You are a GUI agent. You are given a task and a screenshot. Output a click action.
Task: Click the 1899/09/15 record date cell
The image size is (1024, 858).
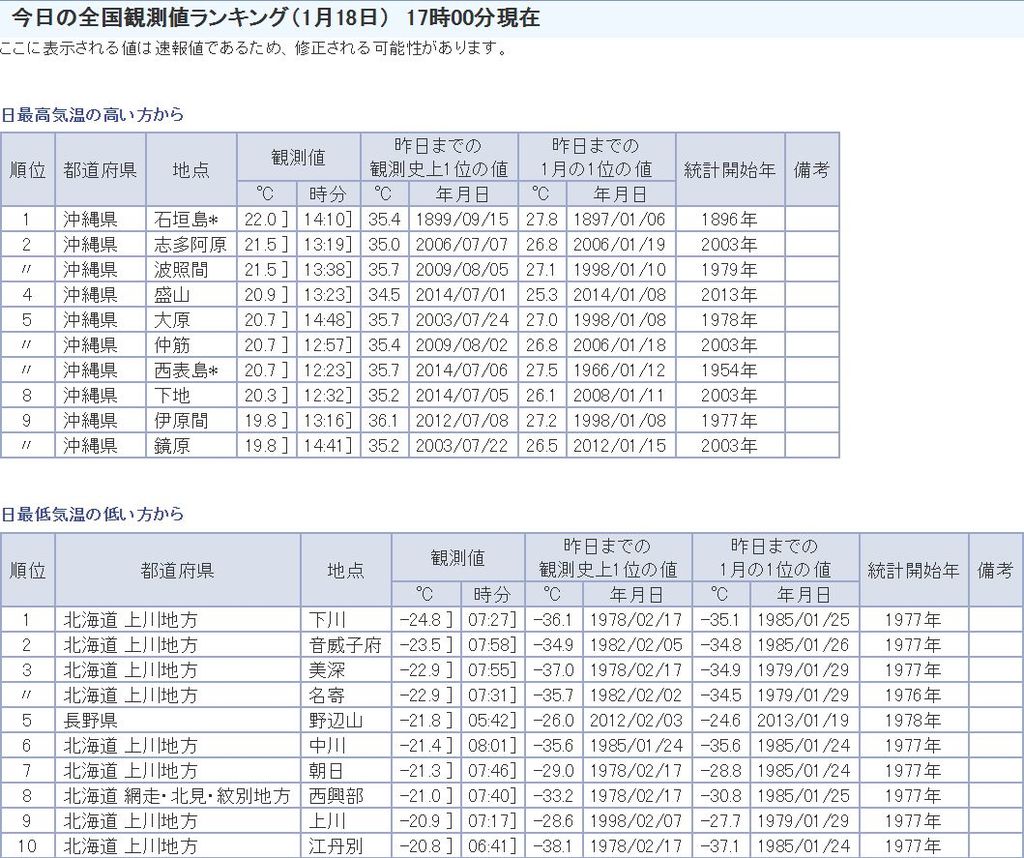[x=470, y=220]
